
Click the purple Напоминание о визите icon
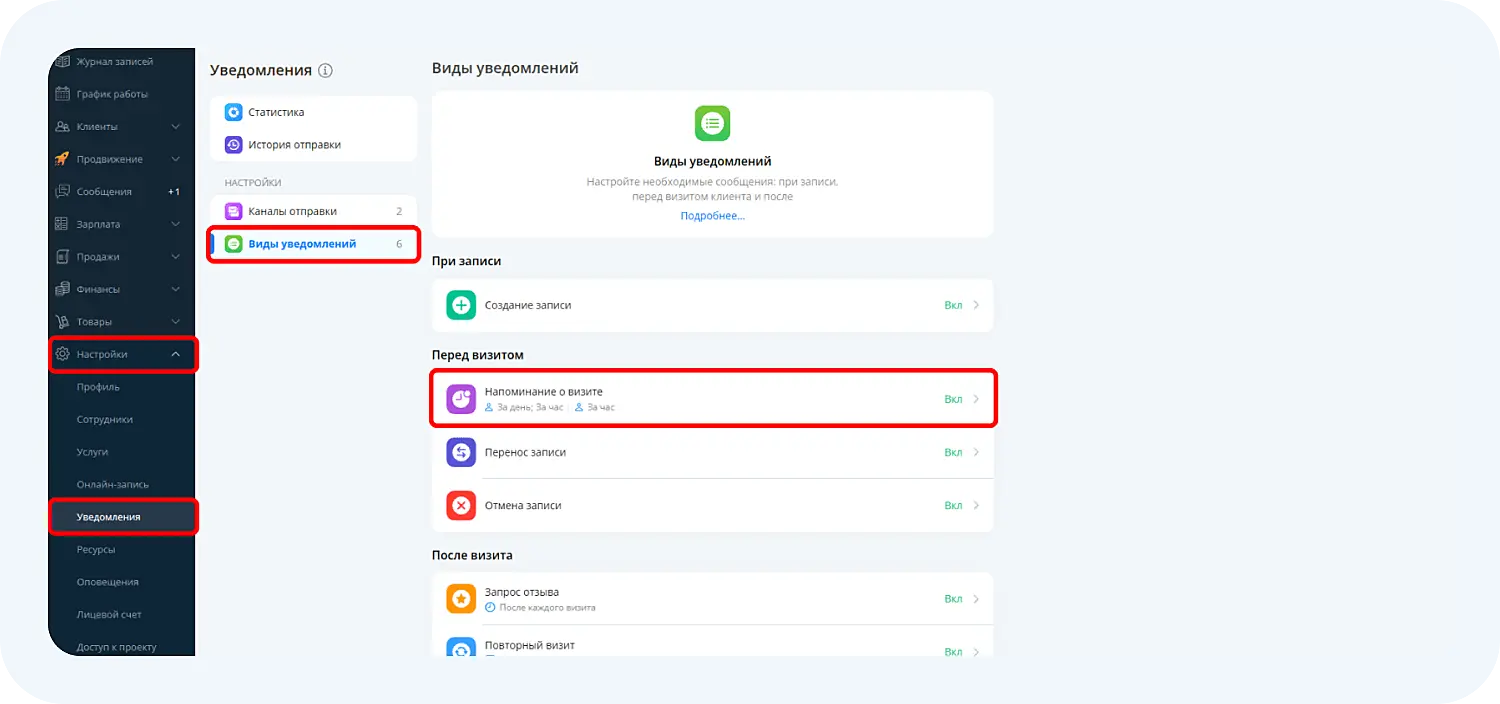pyautogui.click(x=461, y=399)
